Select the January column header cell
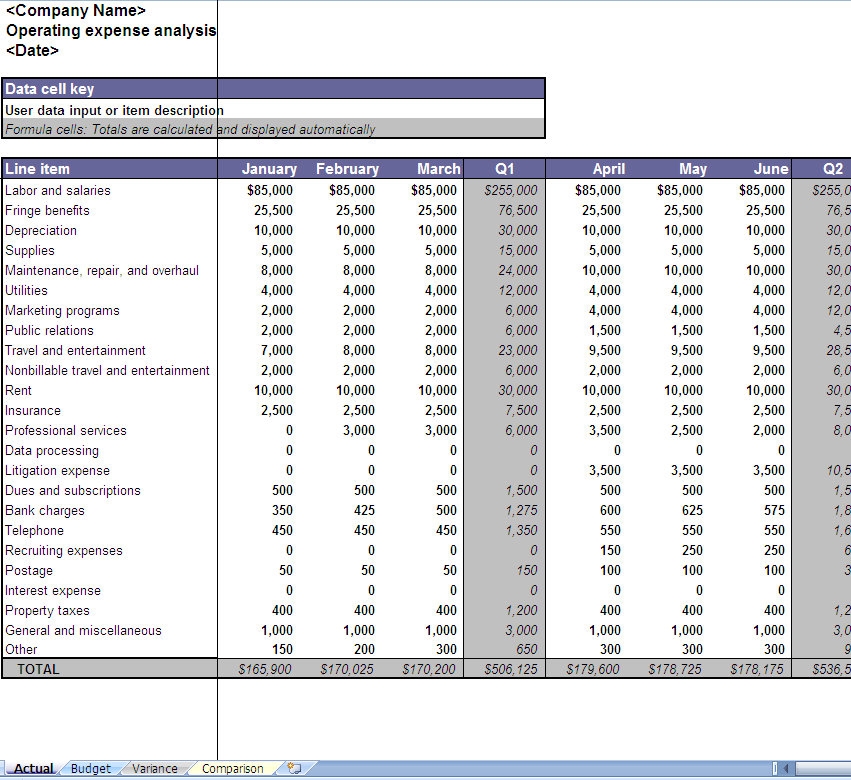This screenshot has height=780, width=851. [x=268, y=169]
